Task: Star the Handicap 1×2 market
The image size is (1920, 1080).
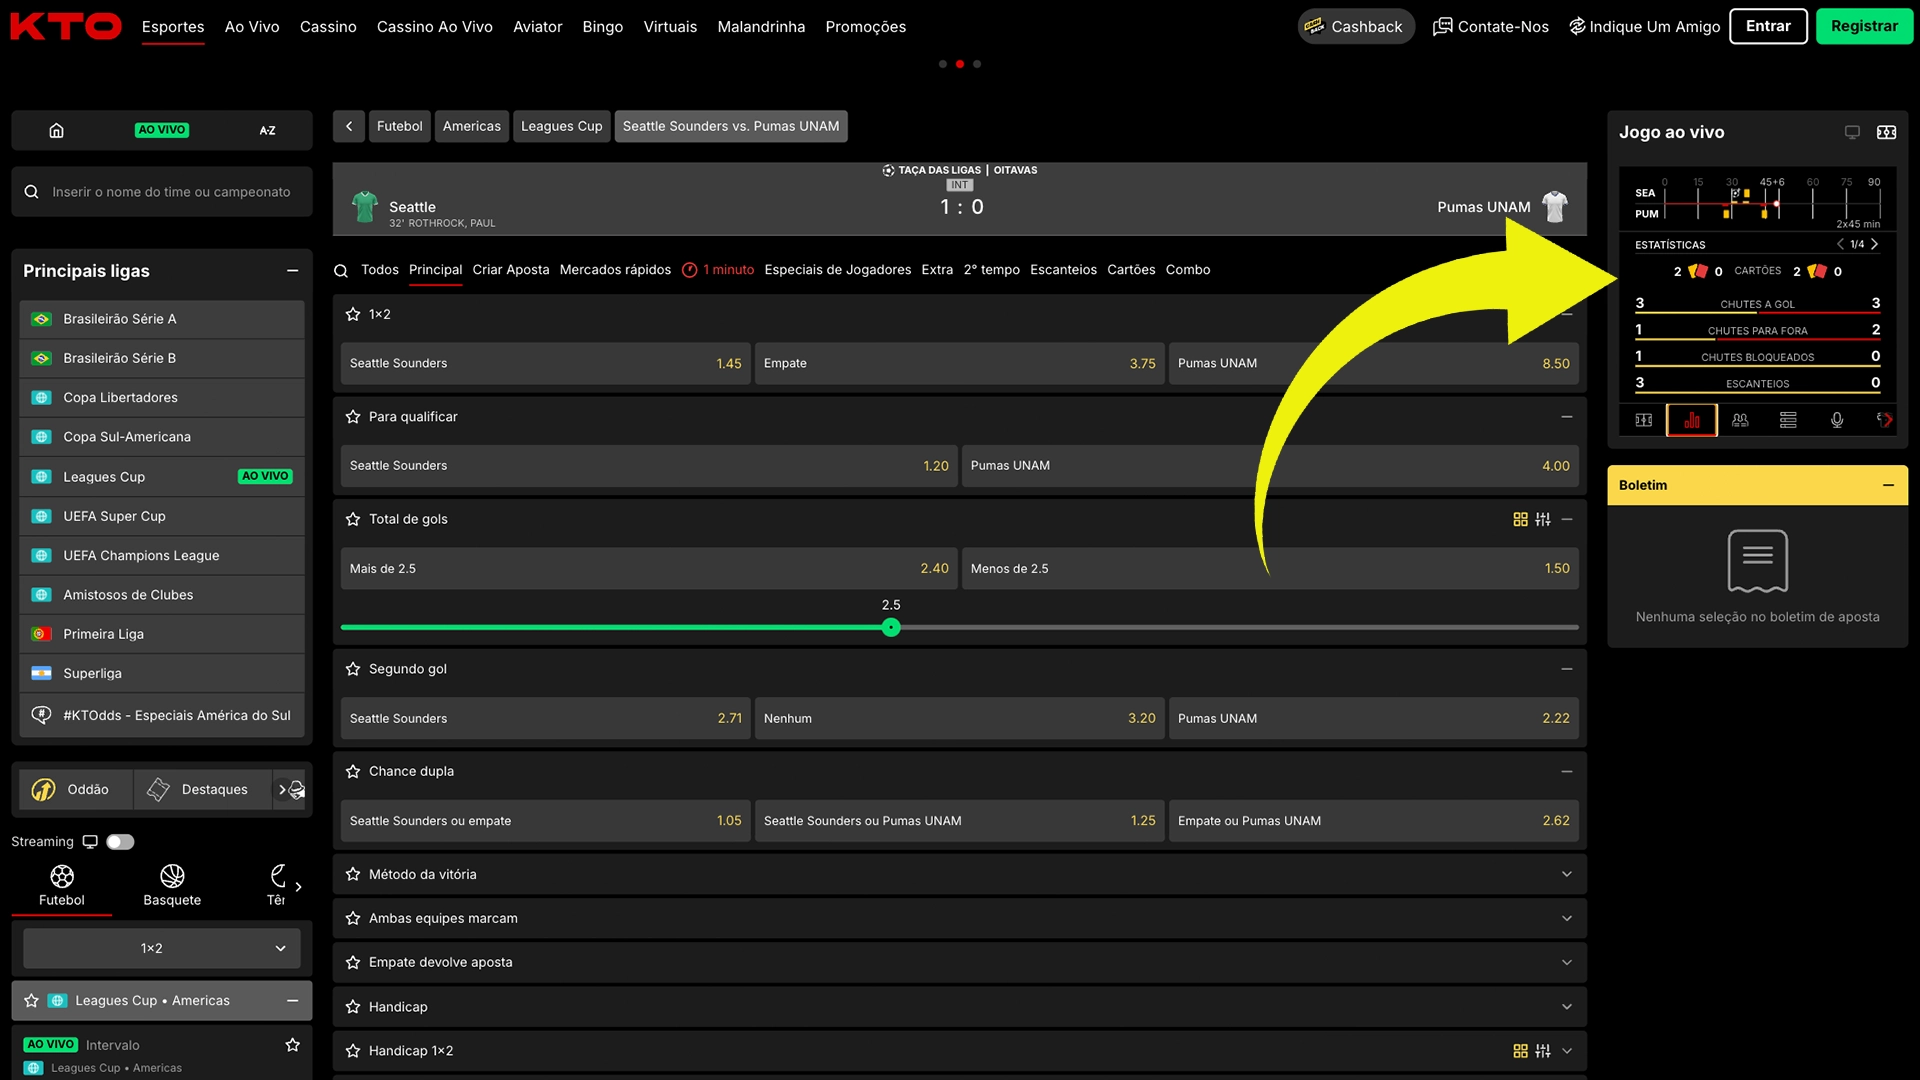Action: click(353, 1051)
